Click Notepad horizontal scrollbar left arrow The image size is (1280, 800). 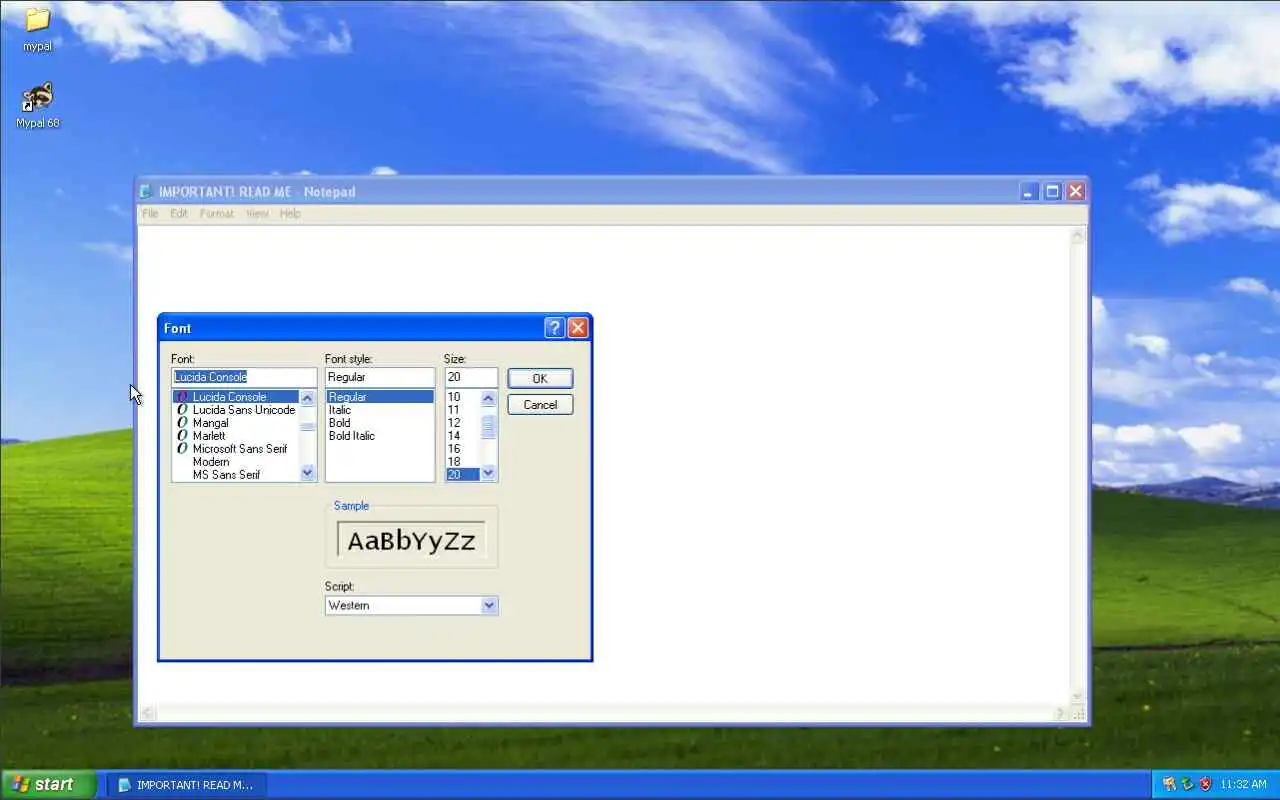(x=148, y=714)
